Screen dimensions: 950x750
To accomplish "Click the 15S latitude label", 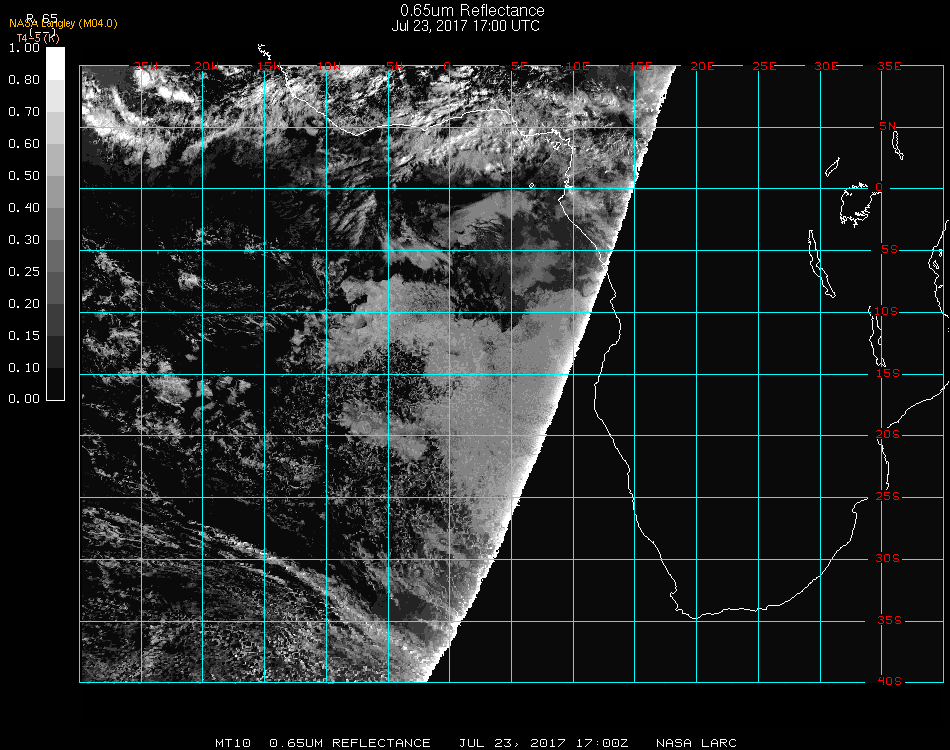I will 888,373.
